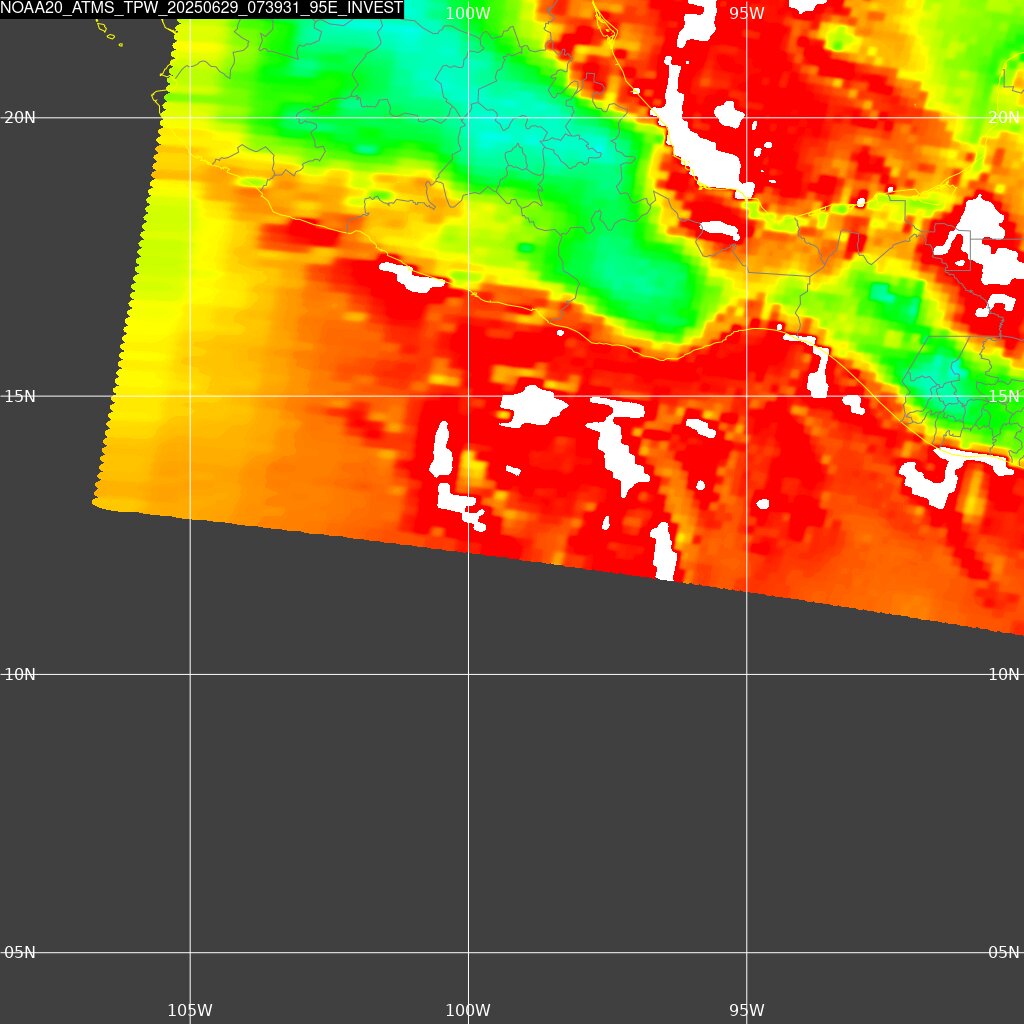Click the NOAA20_ATMS_TPW title label

pyautogui.click(x=202, y=9)
